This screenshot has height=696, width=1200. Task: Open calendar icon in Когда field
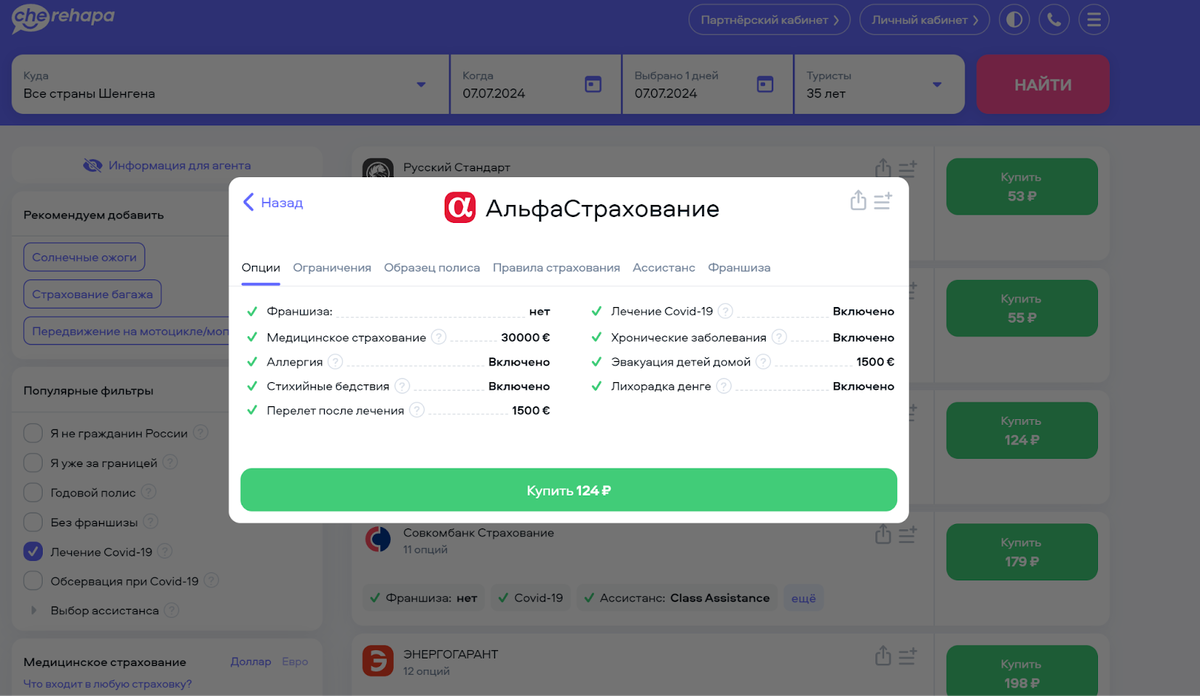point(593,85)
